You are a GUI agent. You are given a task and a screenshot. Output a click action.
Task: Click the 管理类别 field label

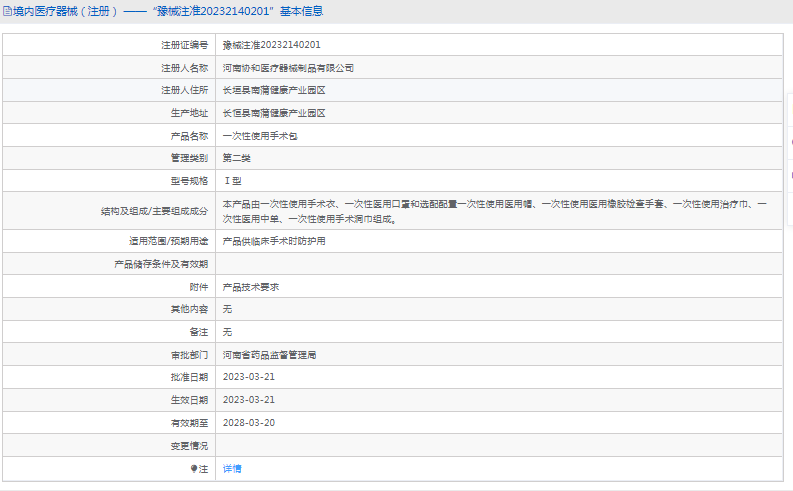(x=189, y=158)
